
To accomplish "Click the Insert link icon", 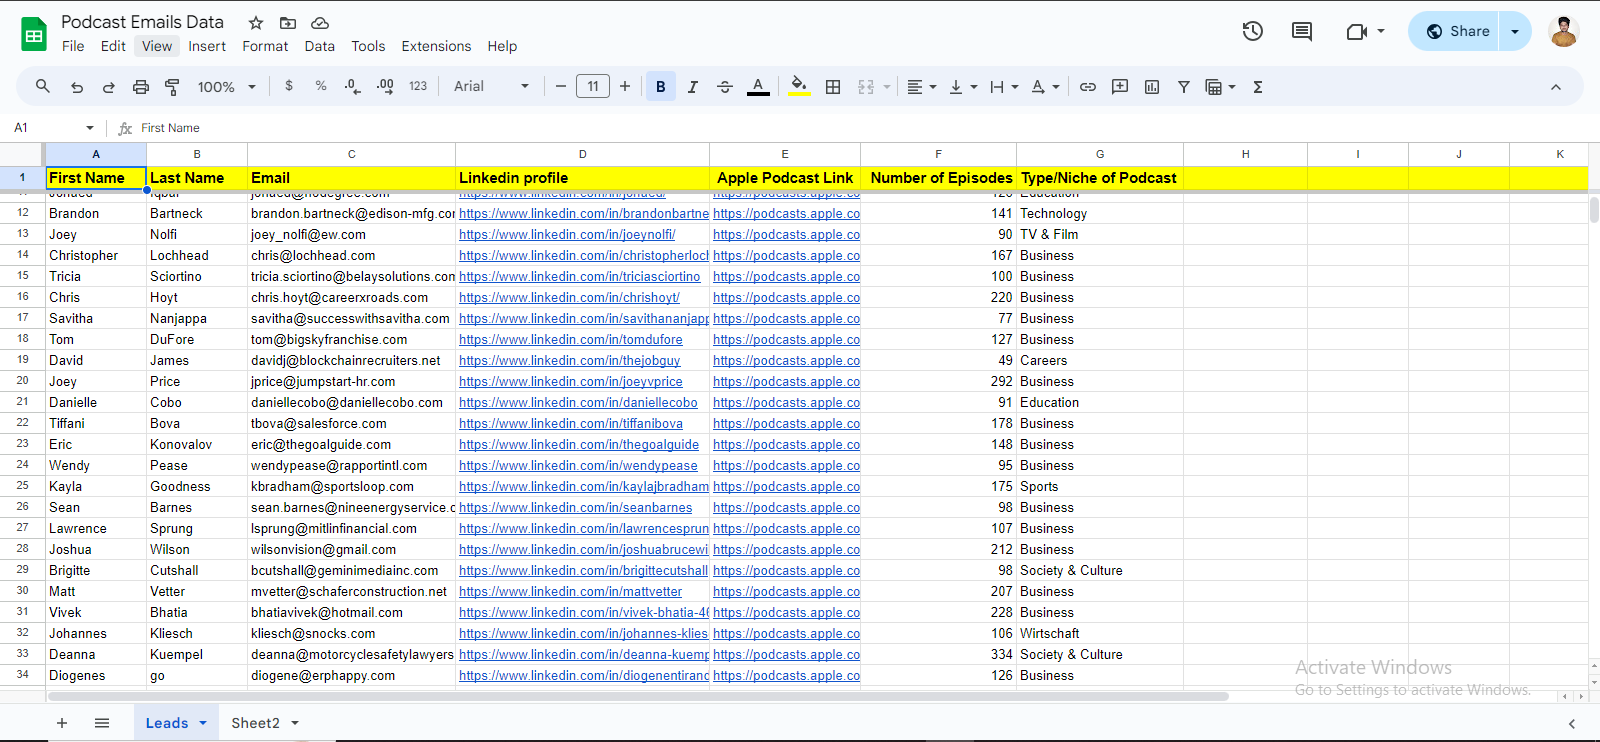I will point(1088,87).
